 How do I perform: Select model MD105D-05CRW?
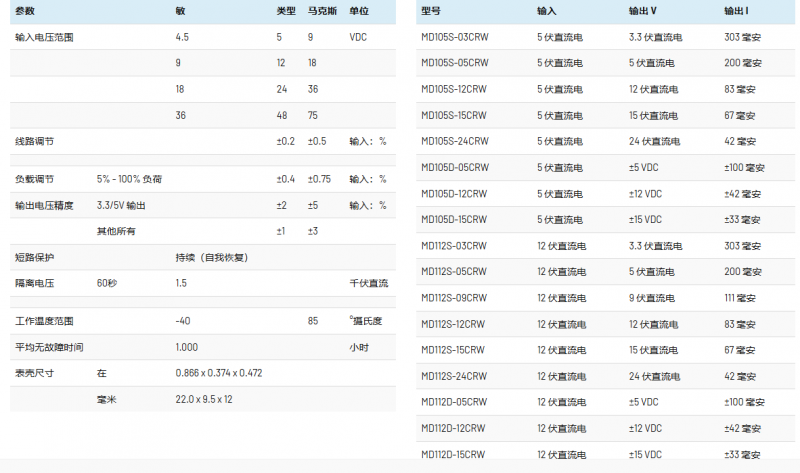pyautogui.click(x=455, y=167)
